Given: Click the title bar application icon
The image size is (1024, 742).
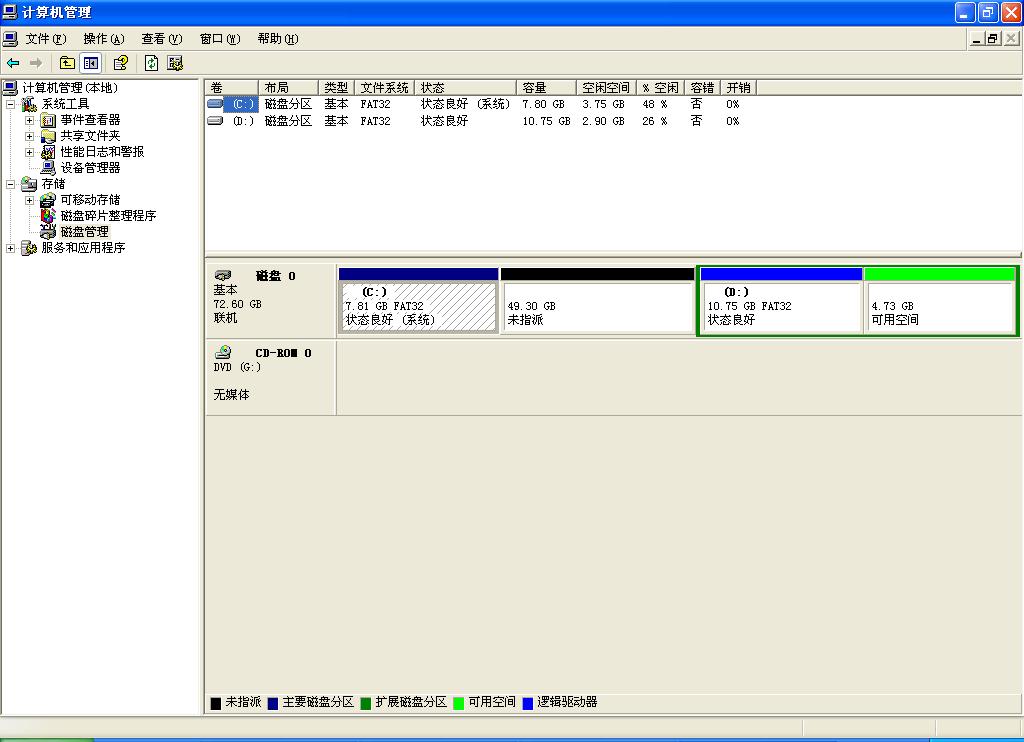Looking at the screenshot, I should pos(10,12).
